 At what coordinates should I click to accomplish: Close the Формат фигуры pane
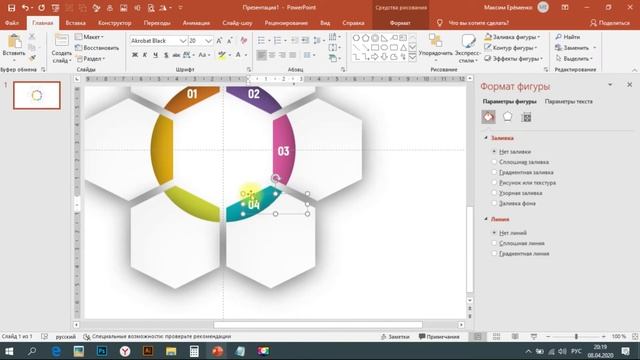(629, 84)
